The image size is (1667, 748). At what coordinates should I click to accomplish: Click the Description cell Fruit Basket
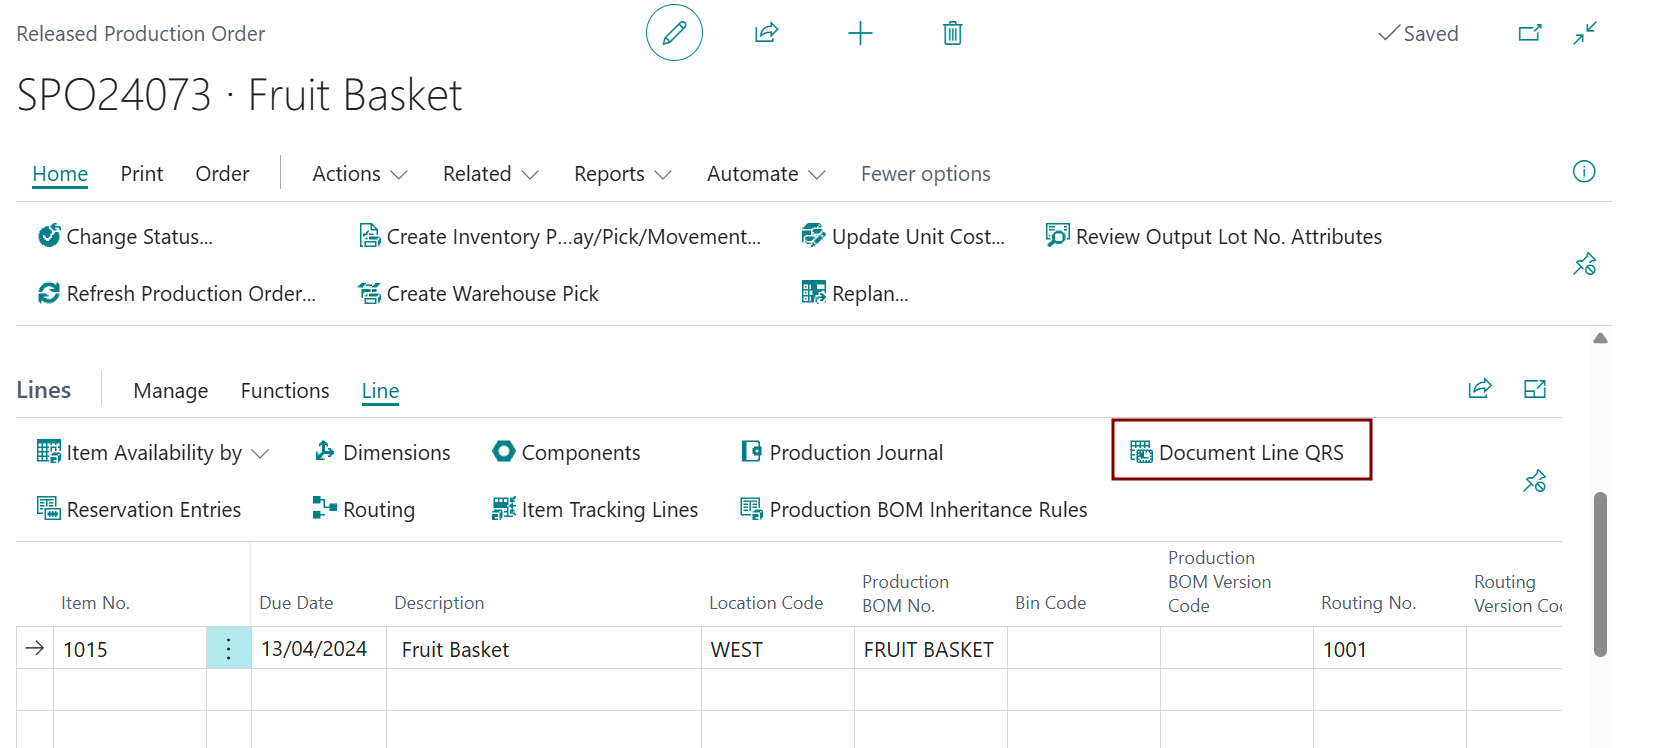tap(544, 649)
